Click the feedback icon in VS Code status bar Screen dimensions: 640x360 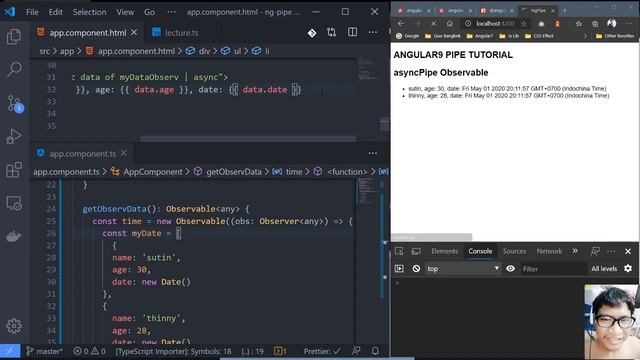(356, 351)
